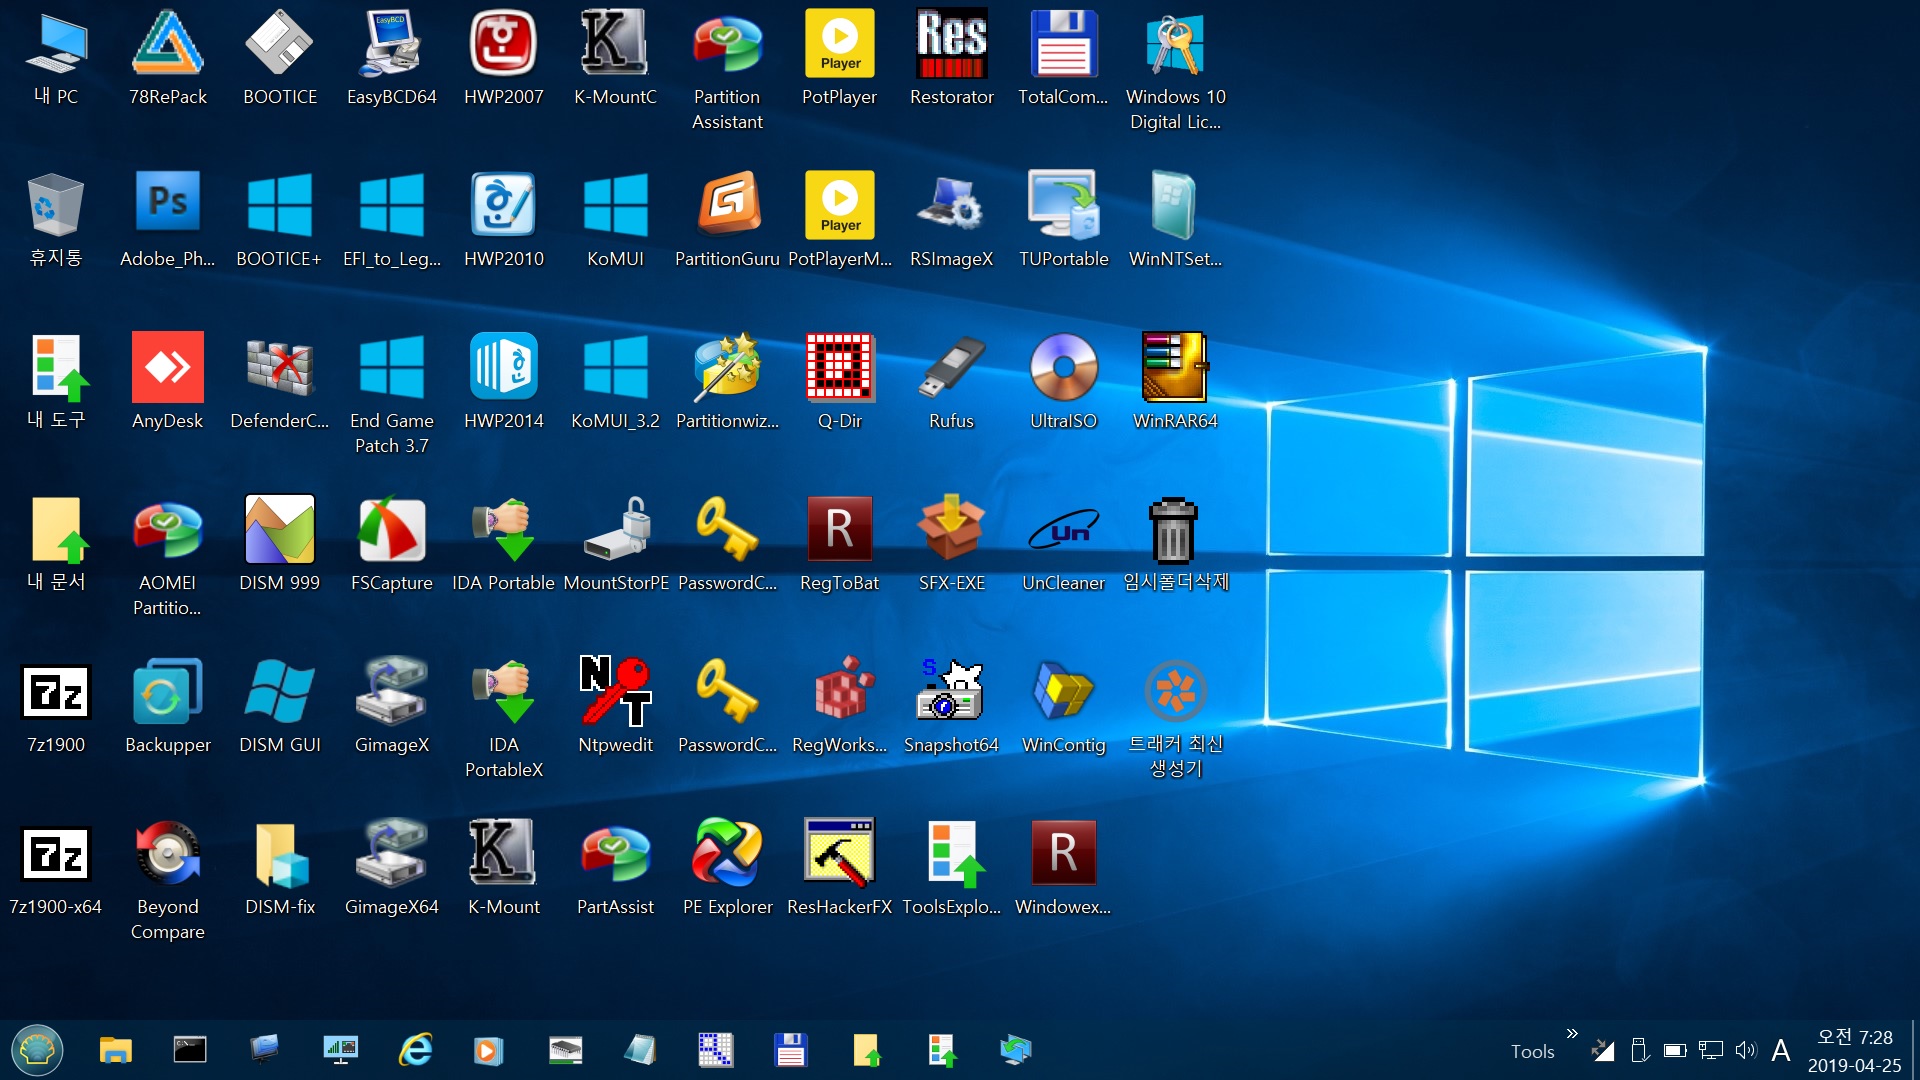The image size is (1920, 1080).
Task: Select the Beyond Compare icon
Action: pos(167,854)
